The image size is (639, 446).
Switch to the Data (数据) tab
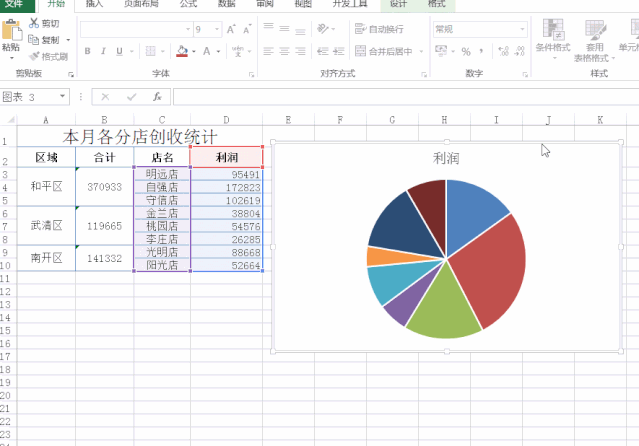(227, 4)
